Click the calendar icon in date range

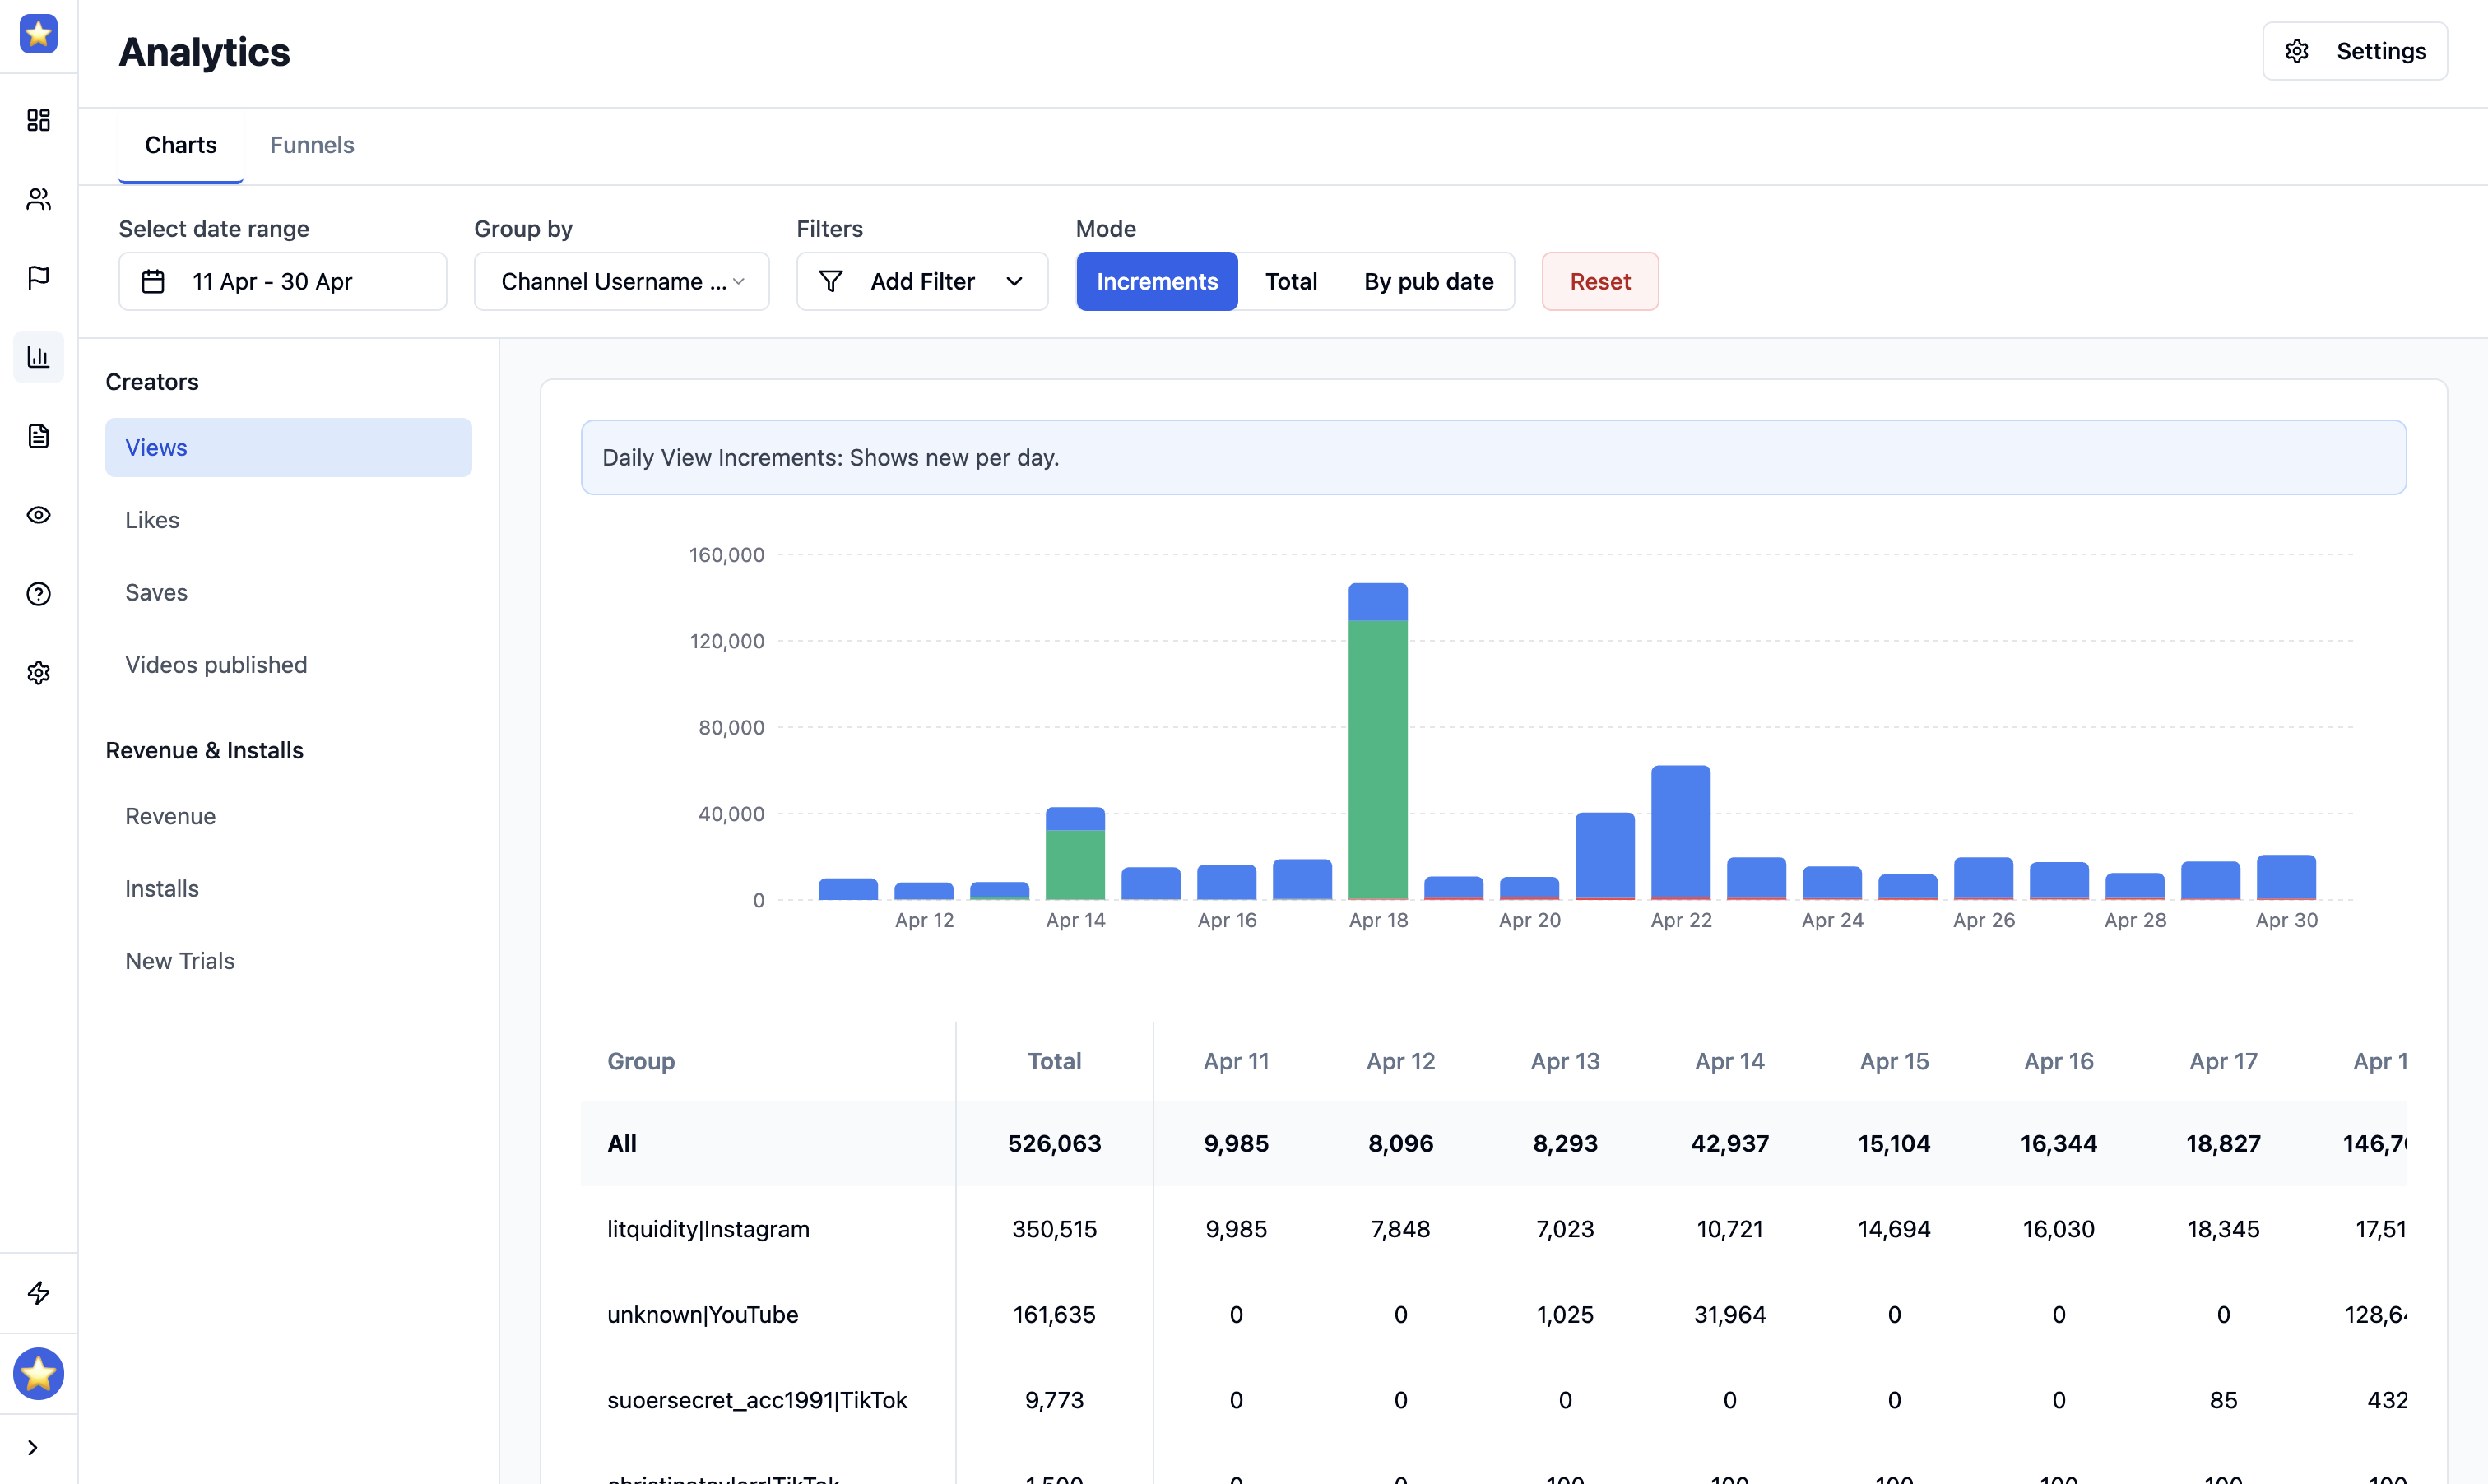coord(153,282)
